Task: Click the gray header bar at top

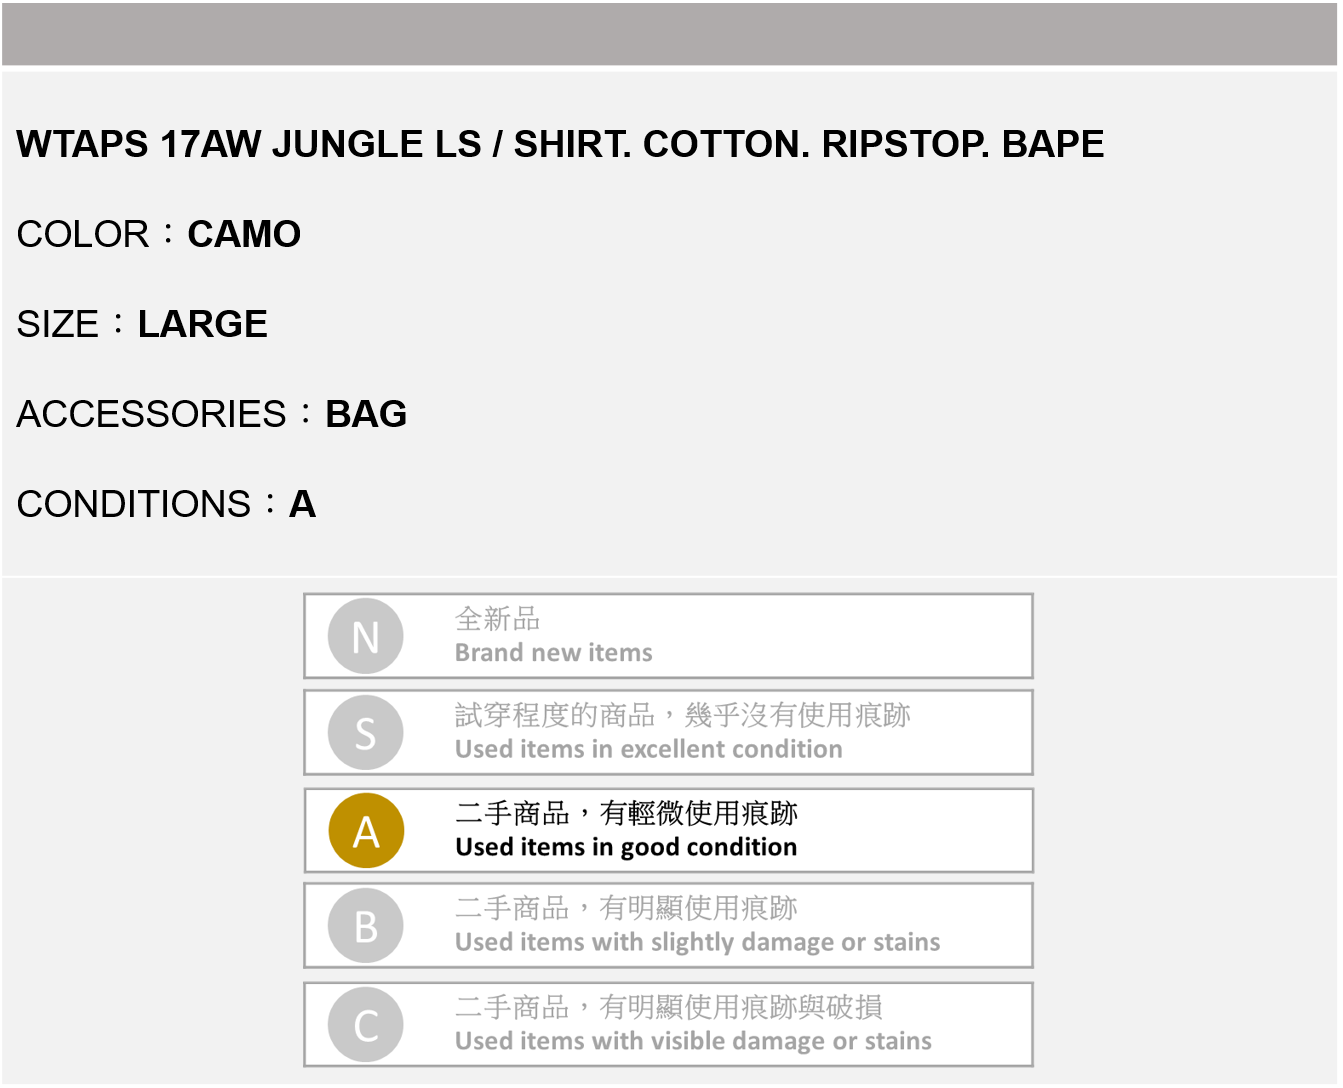Action: pyautogui.click(x=670, y=34)
